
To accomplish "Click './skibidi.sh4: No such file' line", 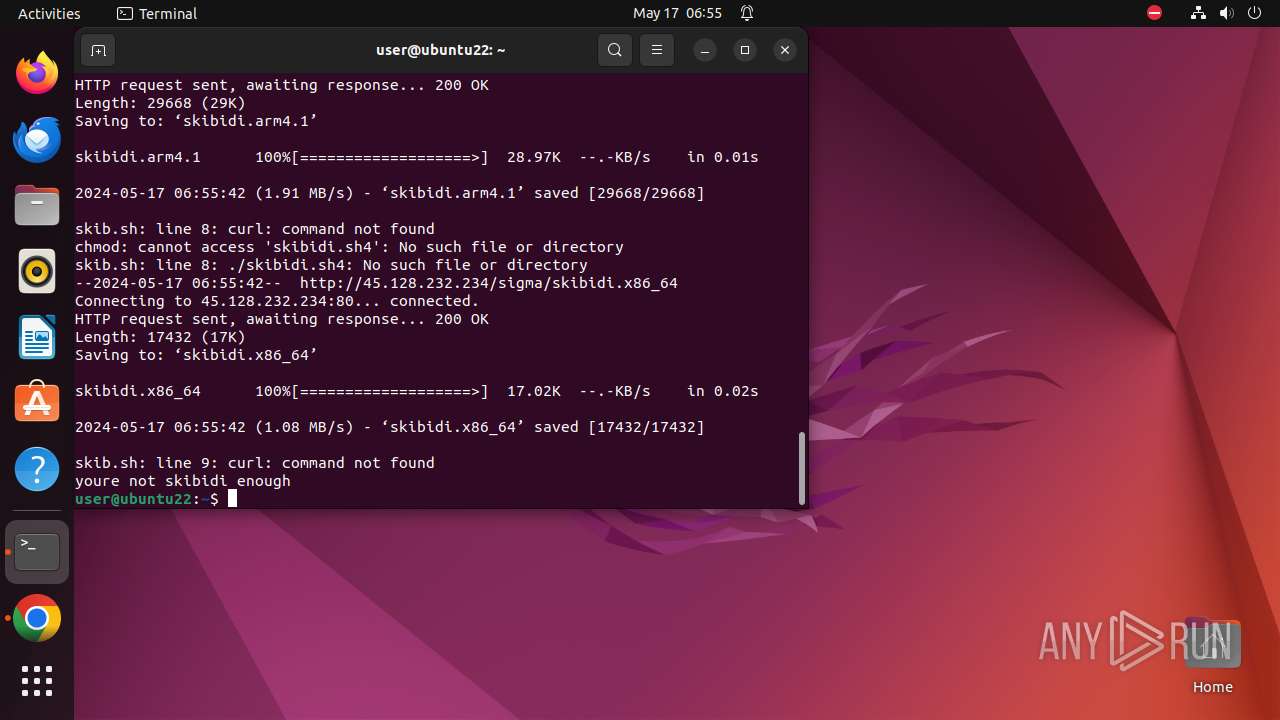I will tap(331, 265).
